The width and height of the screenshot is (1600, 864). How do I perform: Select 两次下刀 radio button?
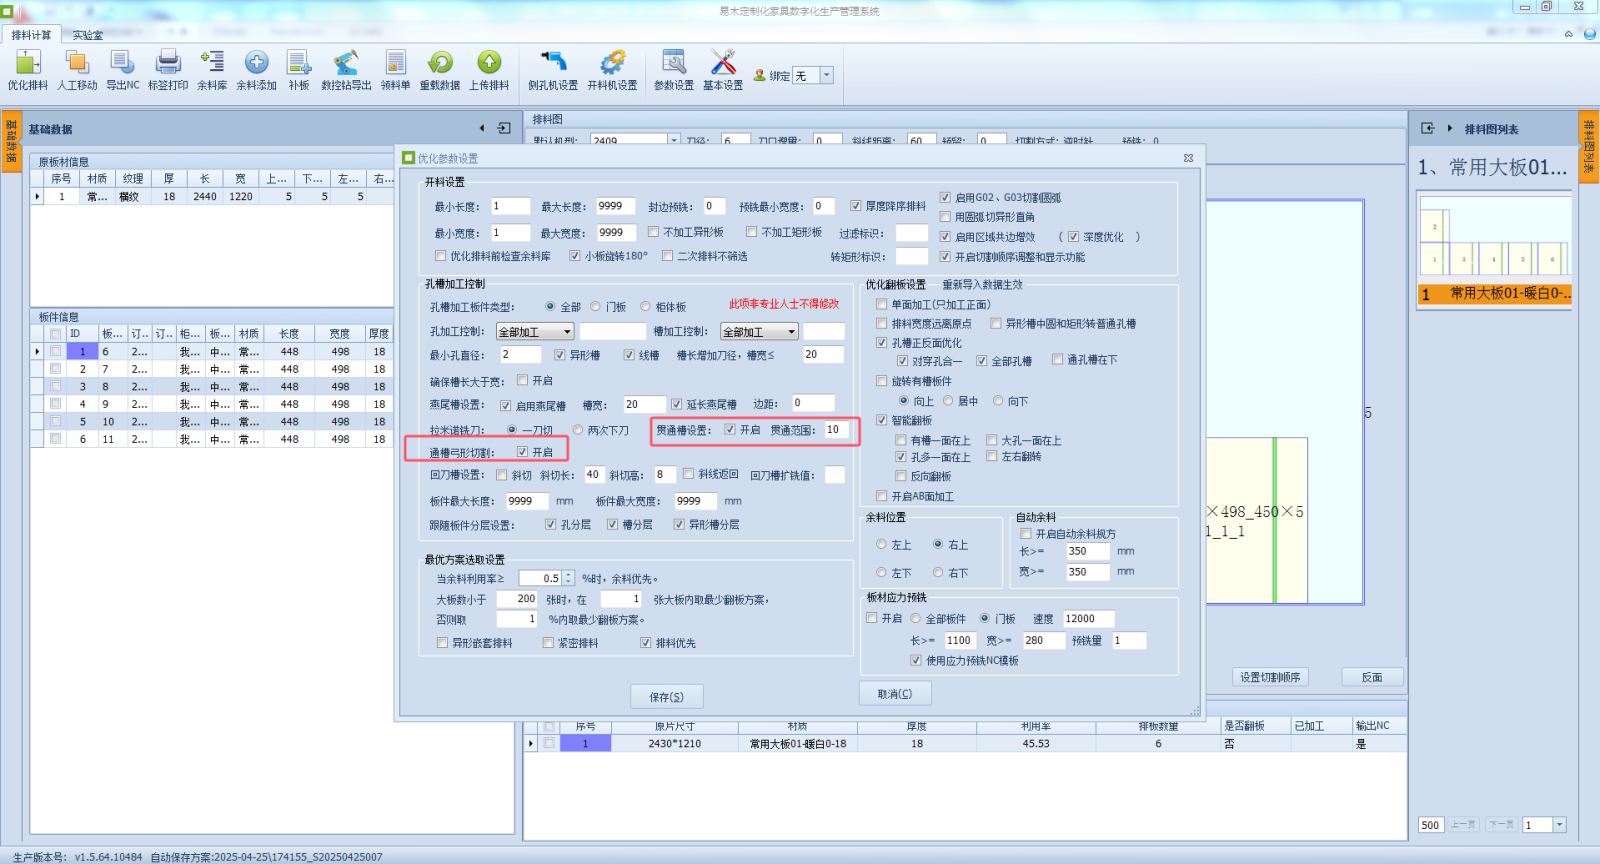tap(578, 430)
